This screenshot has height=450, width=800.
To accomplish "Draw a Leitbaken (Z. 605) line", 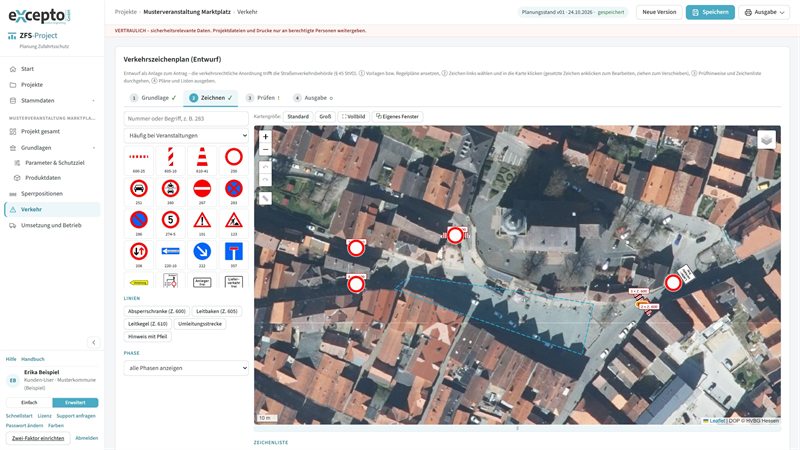I will click(217, 311).
